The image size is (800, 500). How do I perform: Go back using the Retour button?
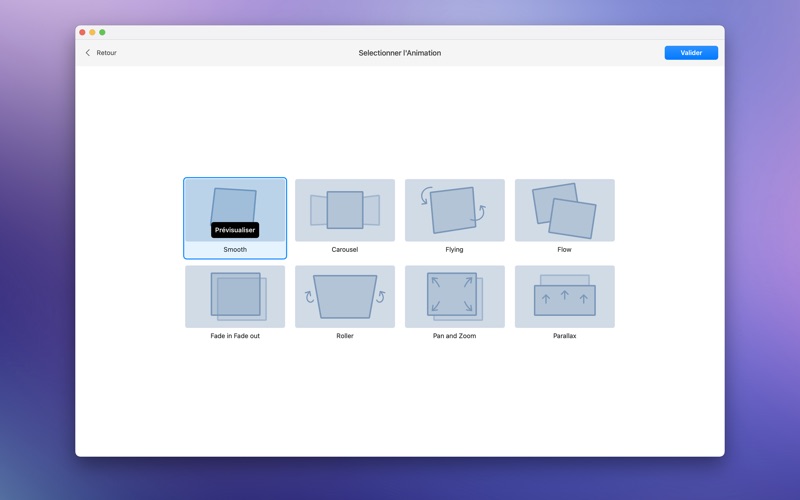click(101, 53)
